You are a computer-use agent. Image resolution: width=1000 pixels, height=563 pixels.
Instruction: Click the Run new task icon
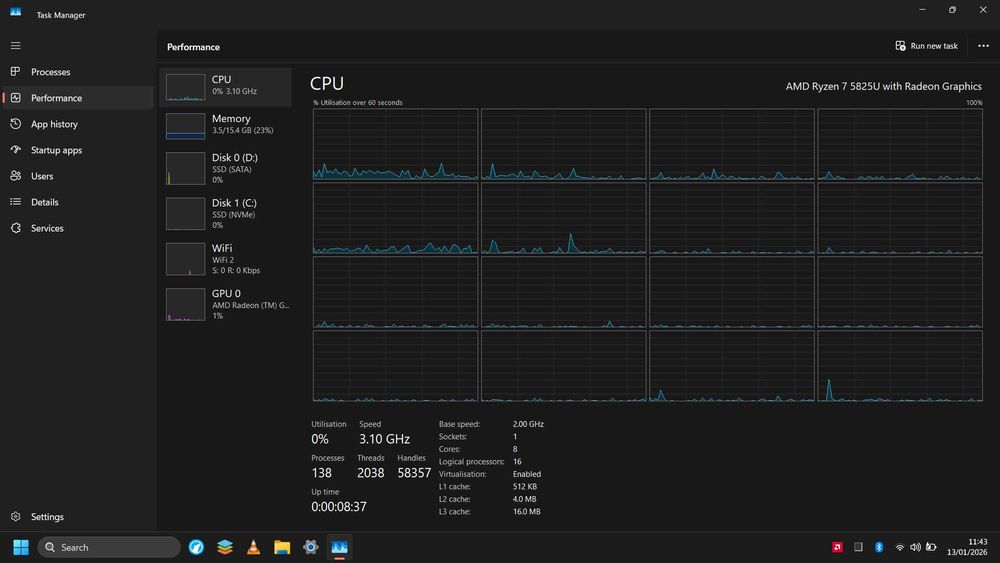(x=900, y=46)
